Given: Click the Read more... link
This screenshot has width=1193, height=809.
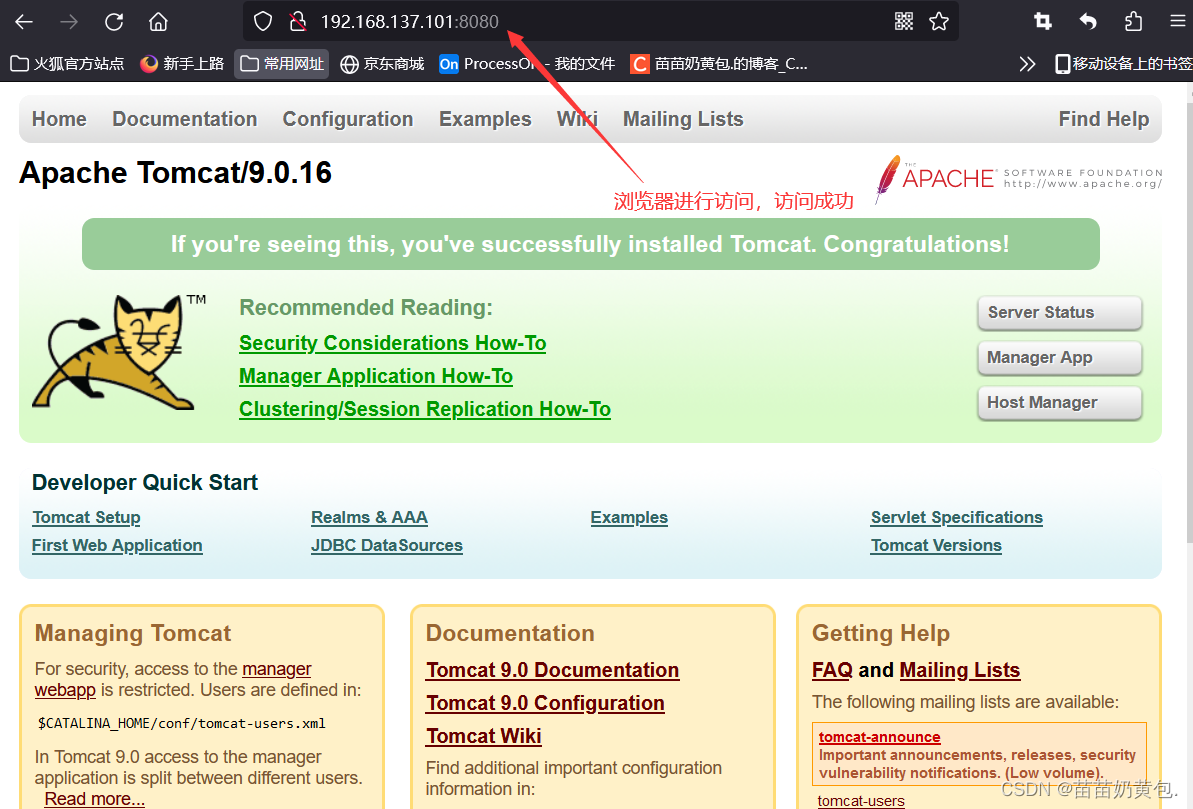Looking at the screenshot, I should [x=94, y=799].
